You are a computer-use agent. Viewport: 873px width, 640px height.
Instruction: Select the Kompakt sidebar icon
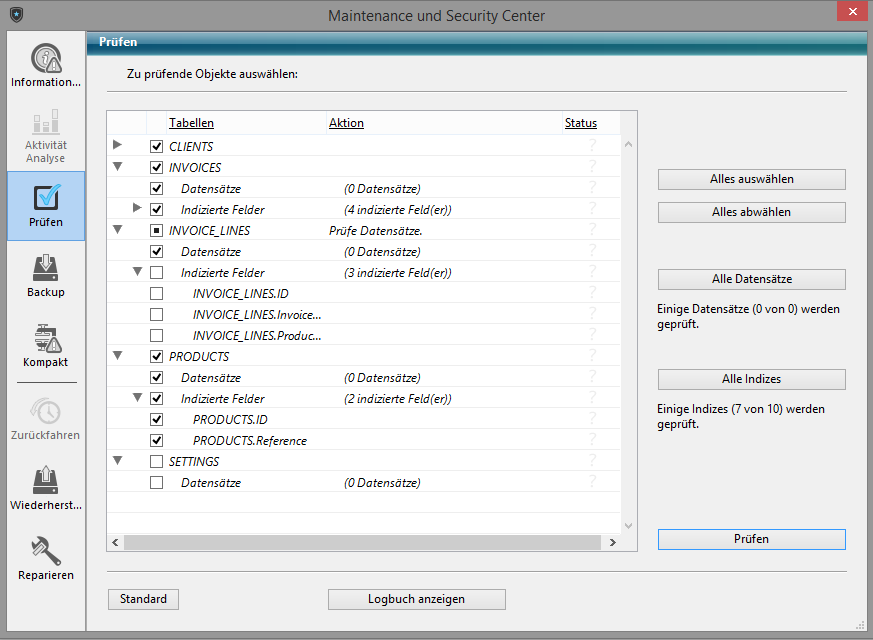pyautogui.click(x=46, y=339)
